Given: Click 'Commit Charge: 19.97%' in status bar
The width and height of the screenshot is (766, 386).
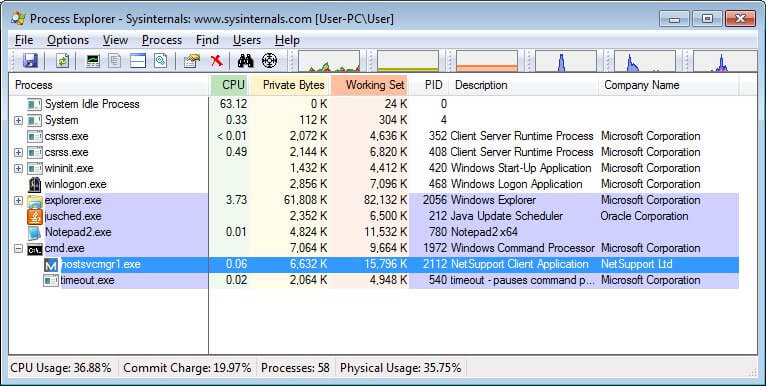Looking at the screenshot, I should pos(187,368).
